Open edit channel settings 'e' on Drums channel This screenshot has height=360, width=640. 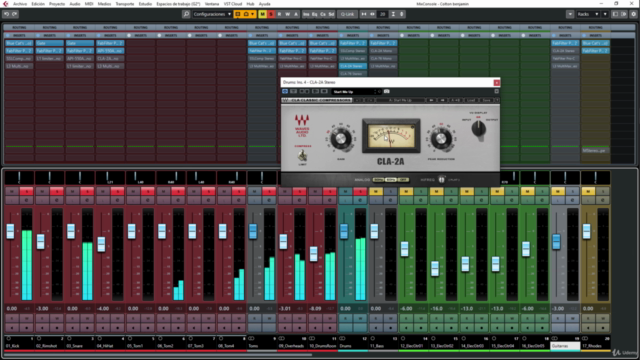tap(360, 200)
